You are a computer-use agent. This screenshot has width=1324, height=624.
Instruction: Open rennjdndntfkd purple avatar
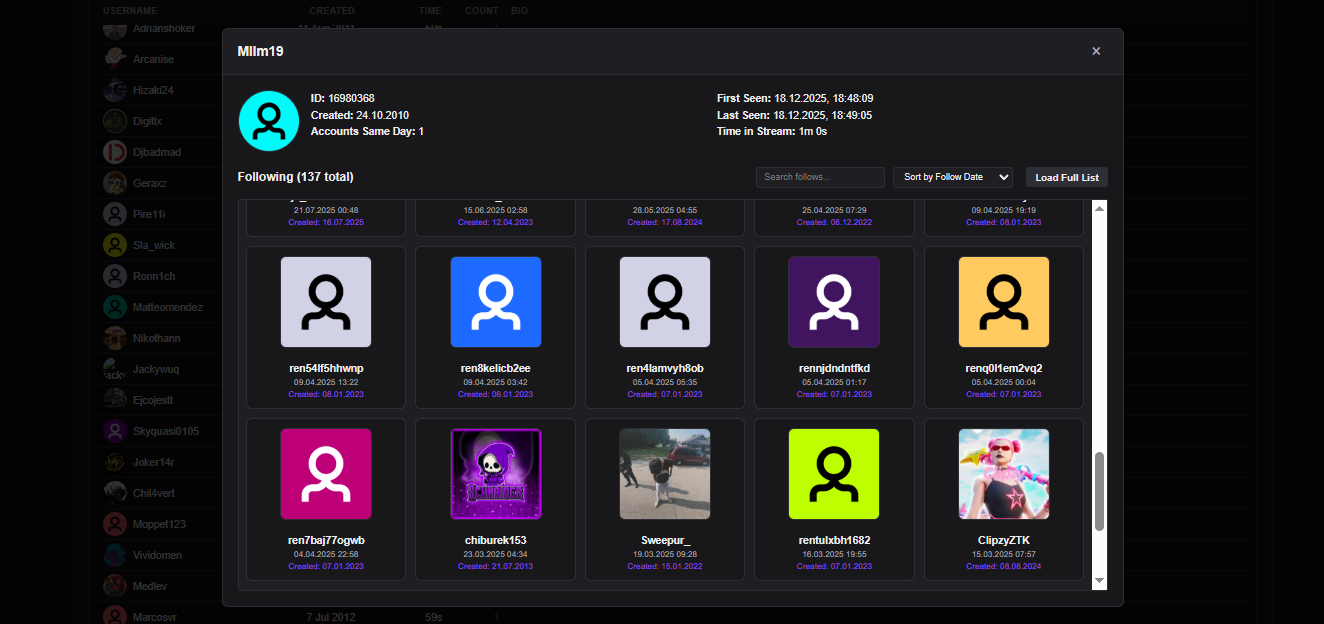(834, 302)
